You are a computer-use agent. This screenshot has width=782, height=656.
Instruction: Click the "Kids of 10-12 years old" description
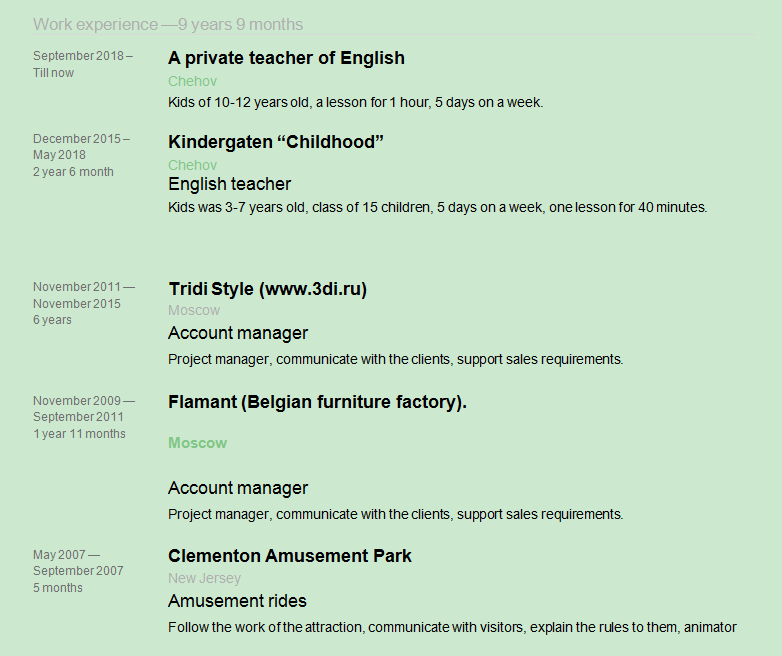tap(355, 102)
